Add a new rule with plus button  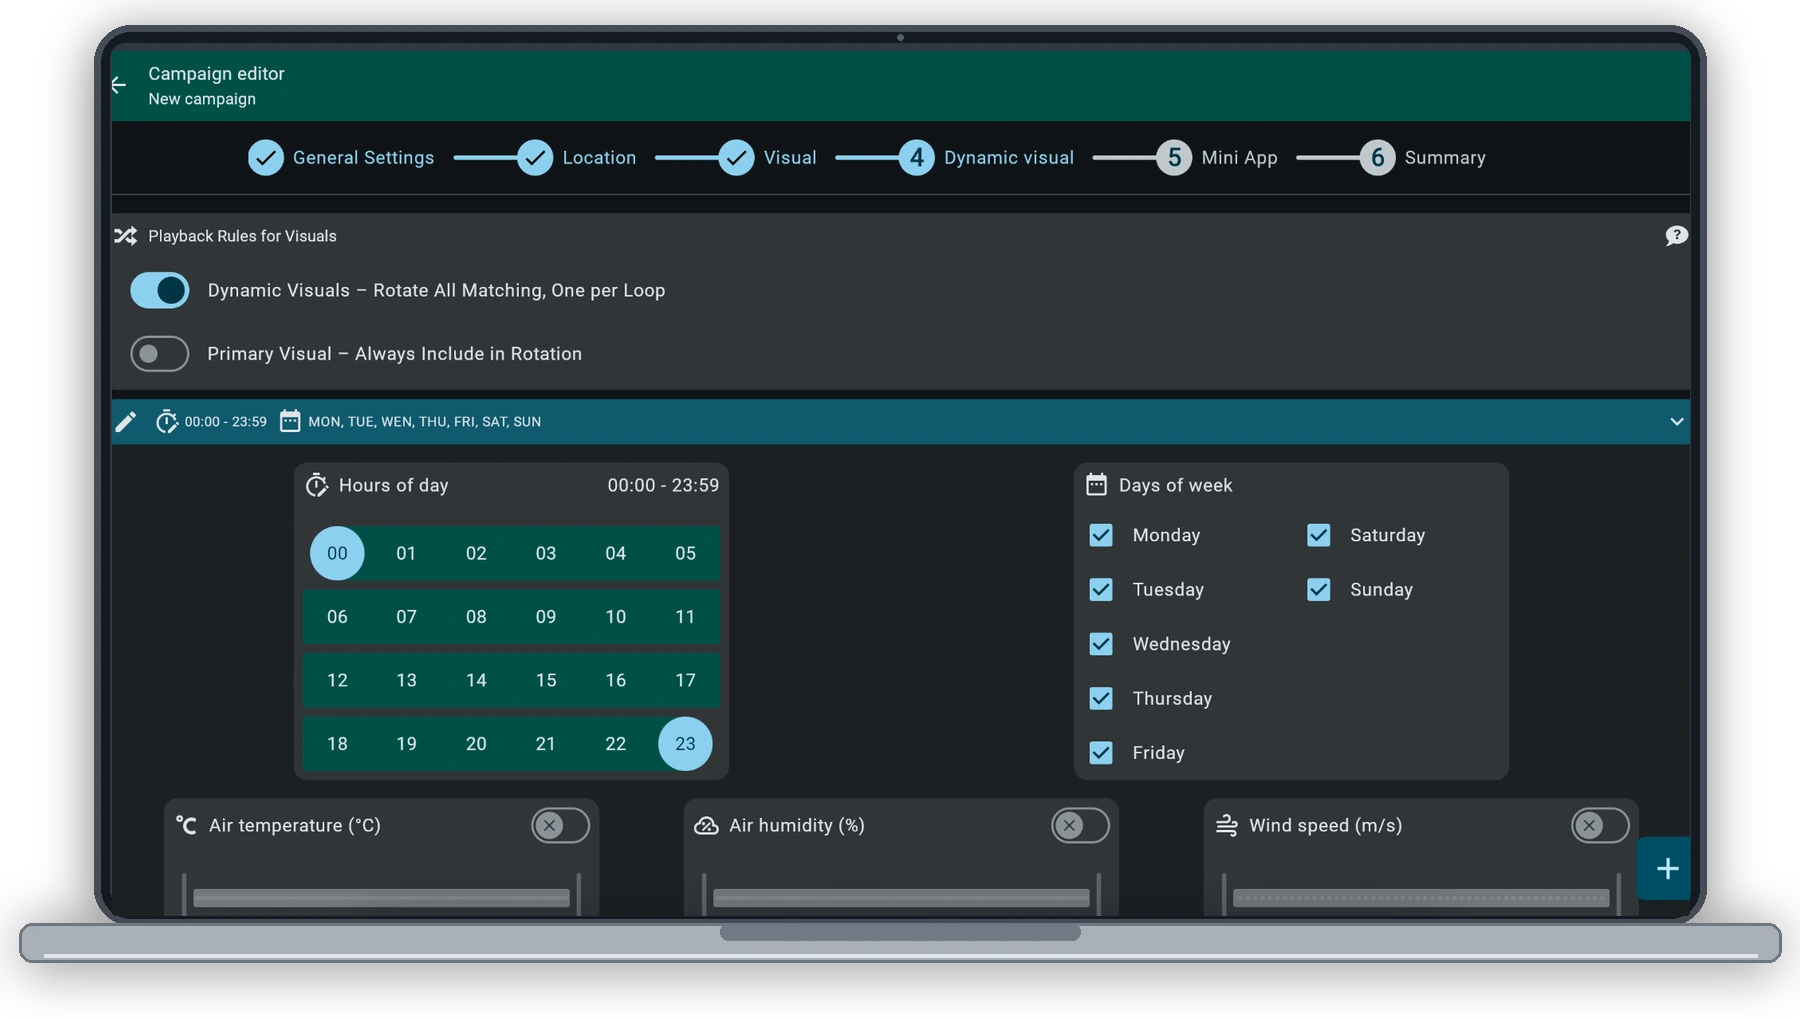point(1666,868)
